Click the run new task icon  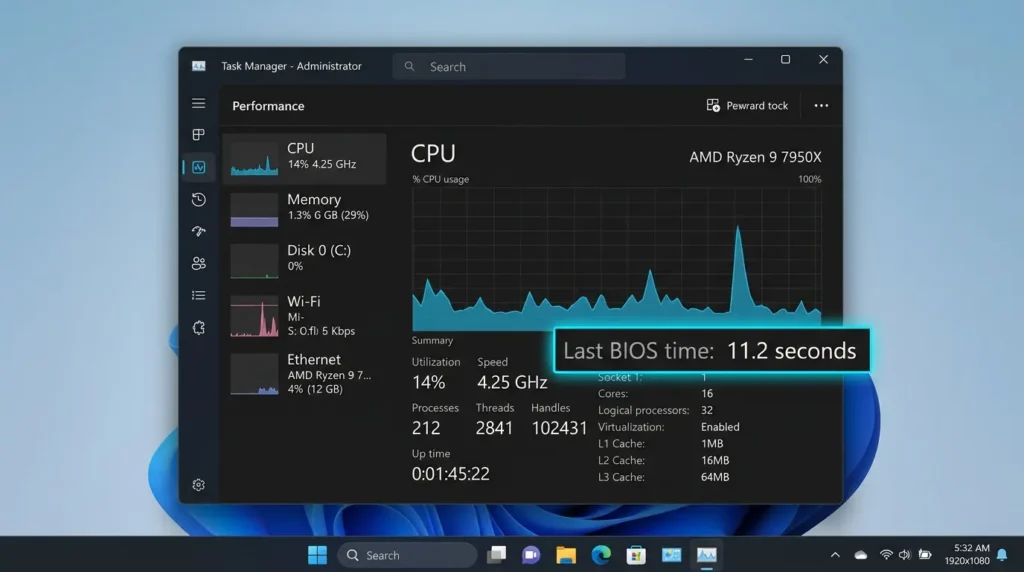pos(713,105)
